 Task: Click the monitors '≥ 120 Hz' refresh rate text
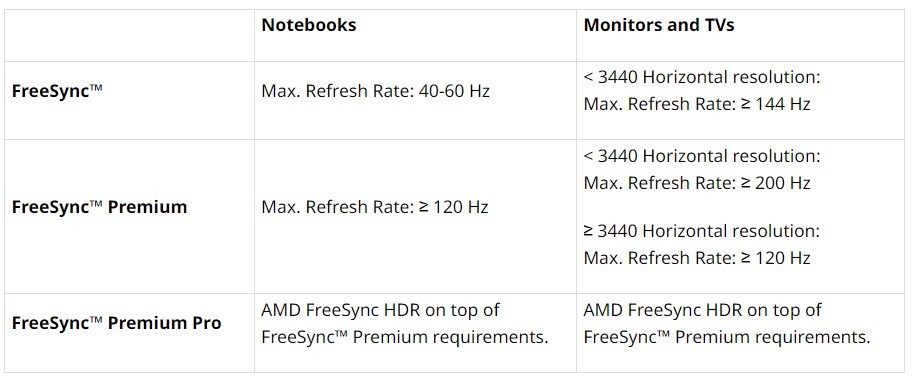[x=775, y=258]
